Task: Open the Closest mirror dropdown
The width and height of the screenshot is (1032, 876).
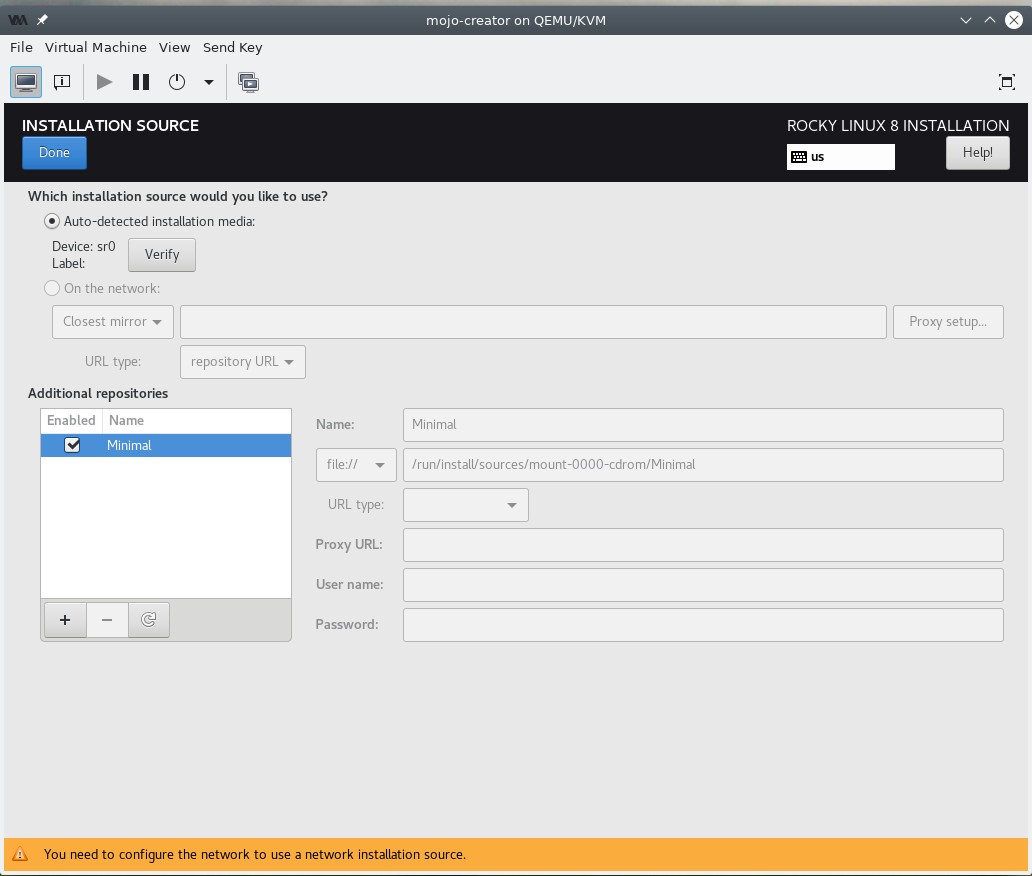Action: [112, 322]
